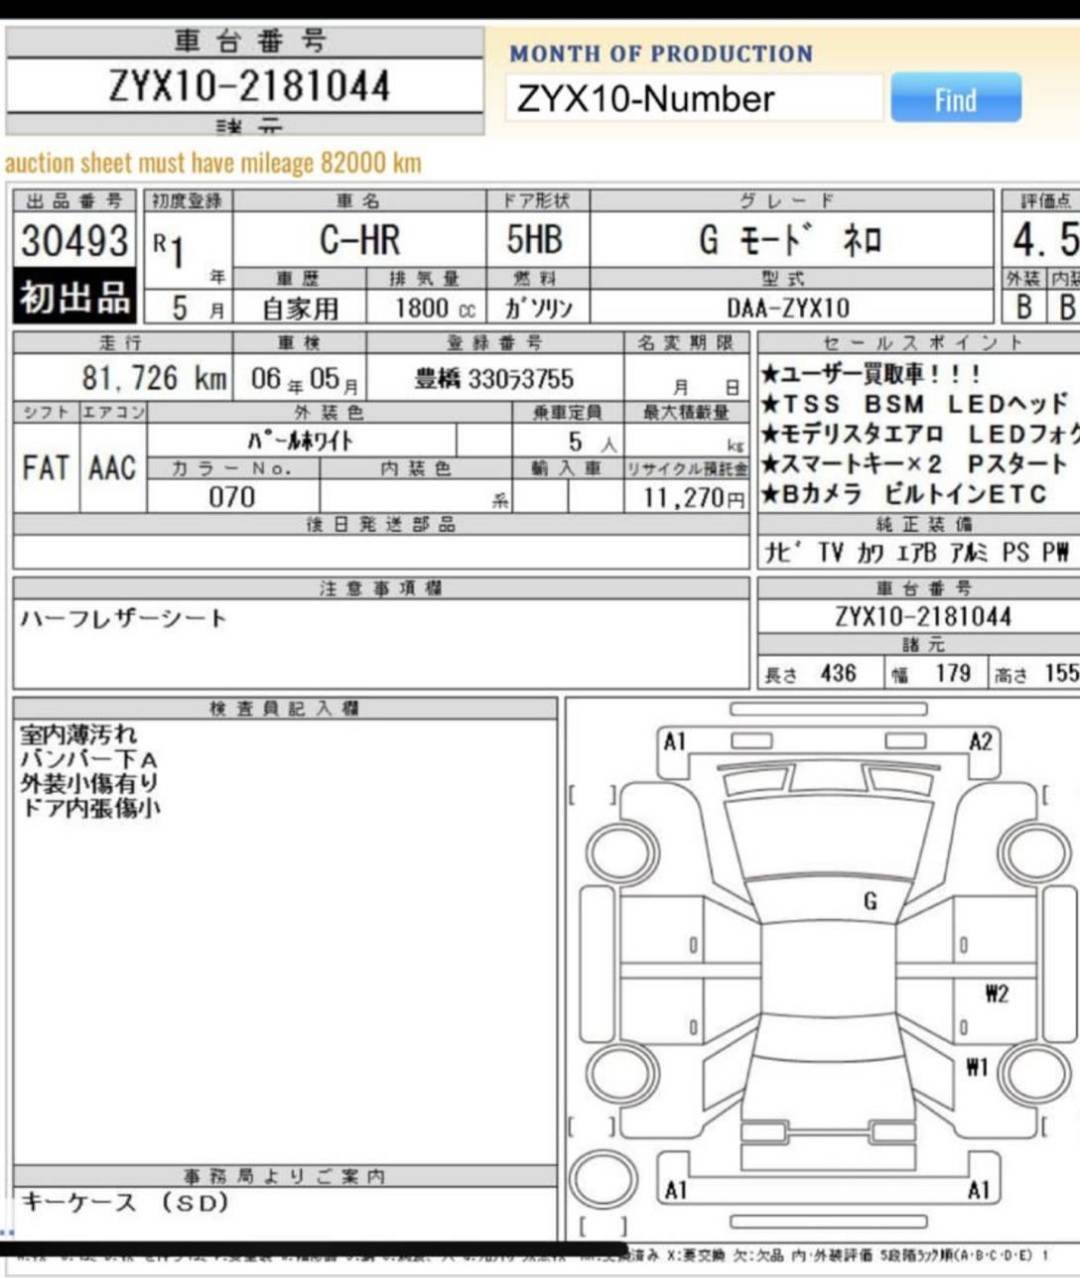Click the モデリスタエアロ sales point line

click(920, 434)
